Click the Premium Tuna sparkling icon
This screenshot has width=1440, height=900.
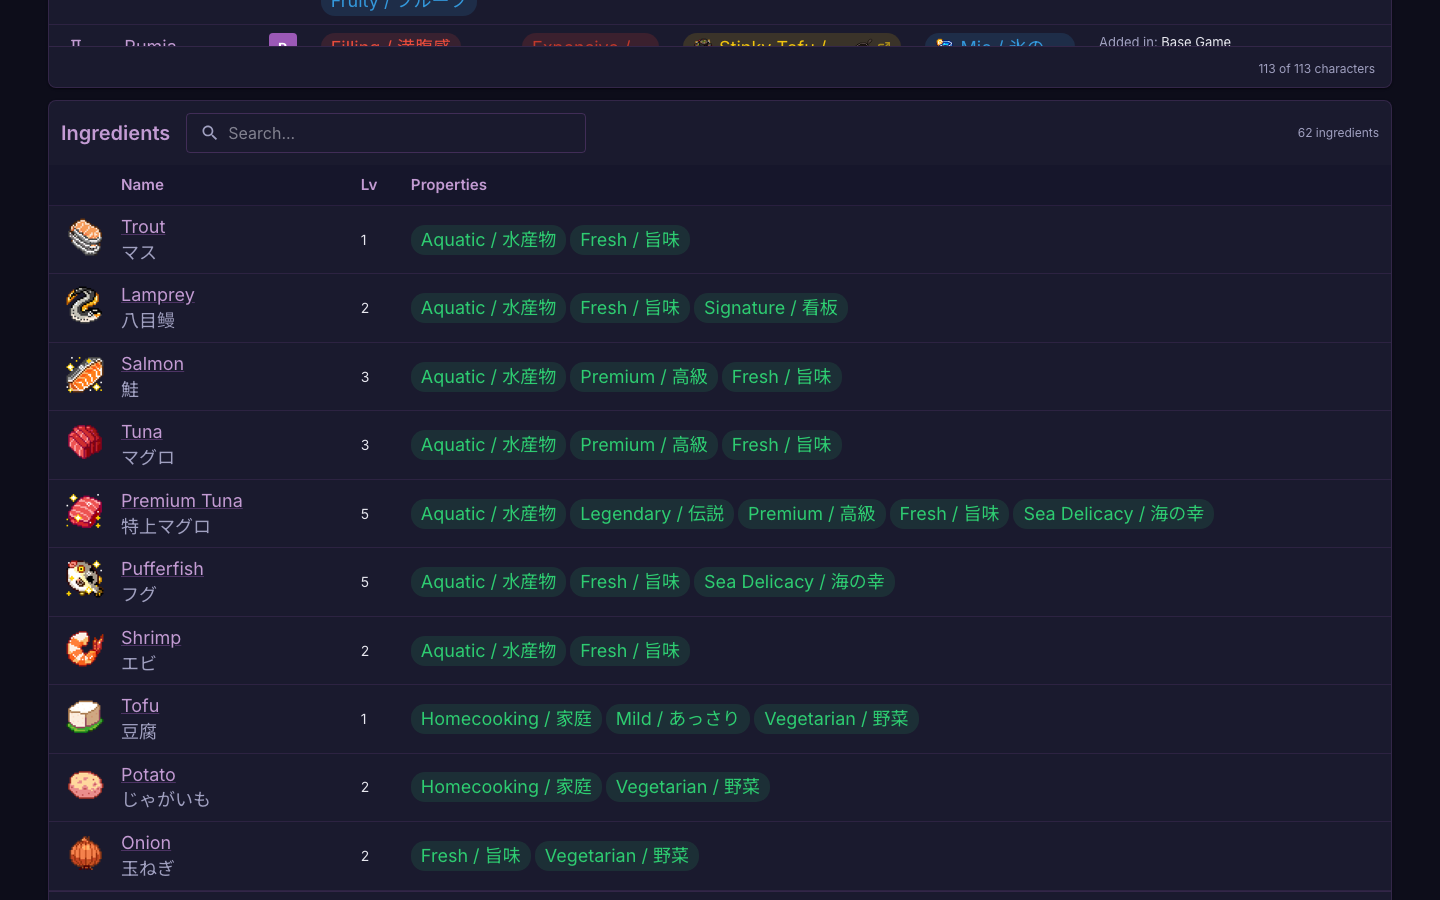click(x=85, y=513)
